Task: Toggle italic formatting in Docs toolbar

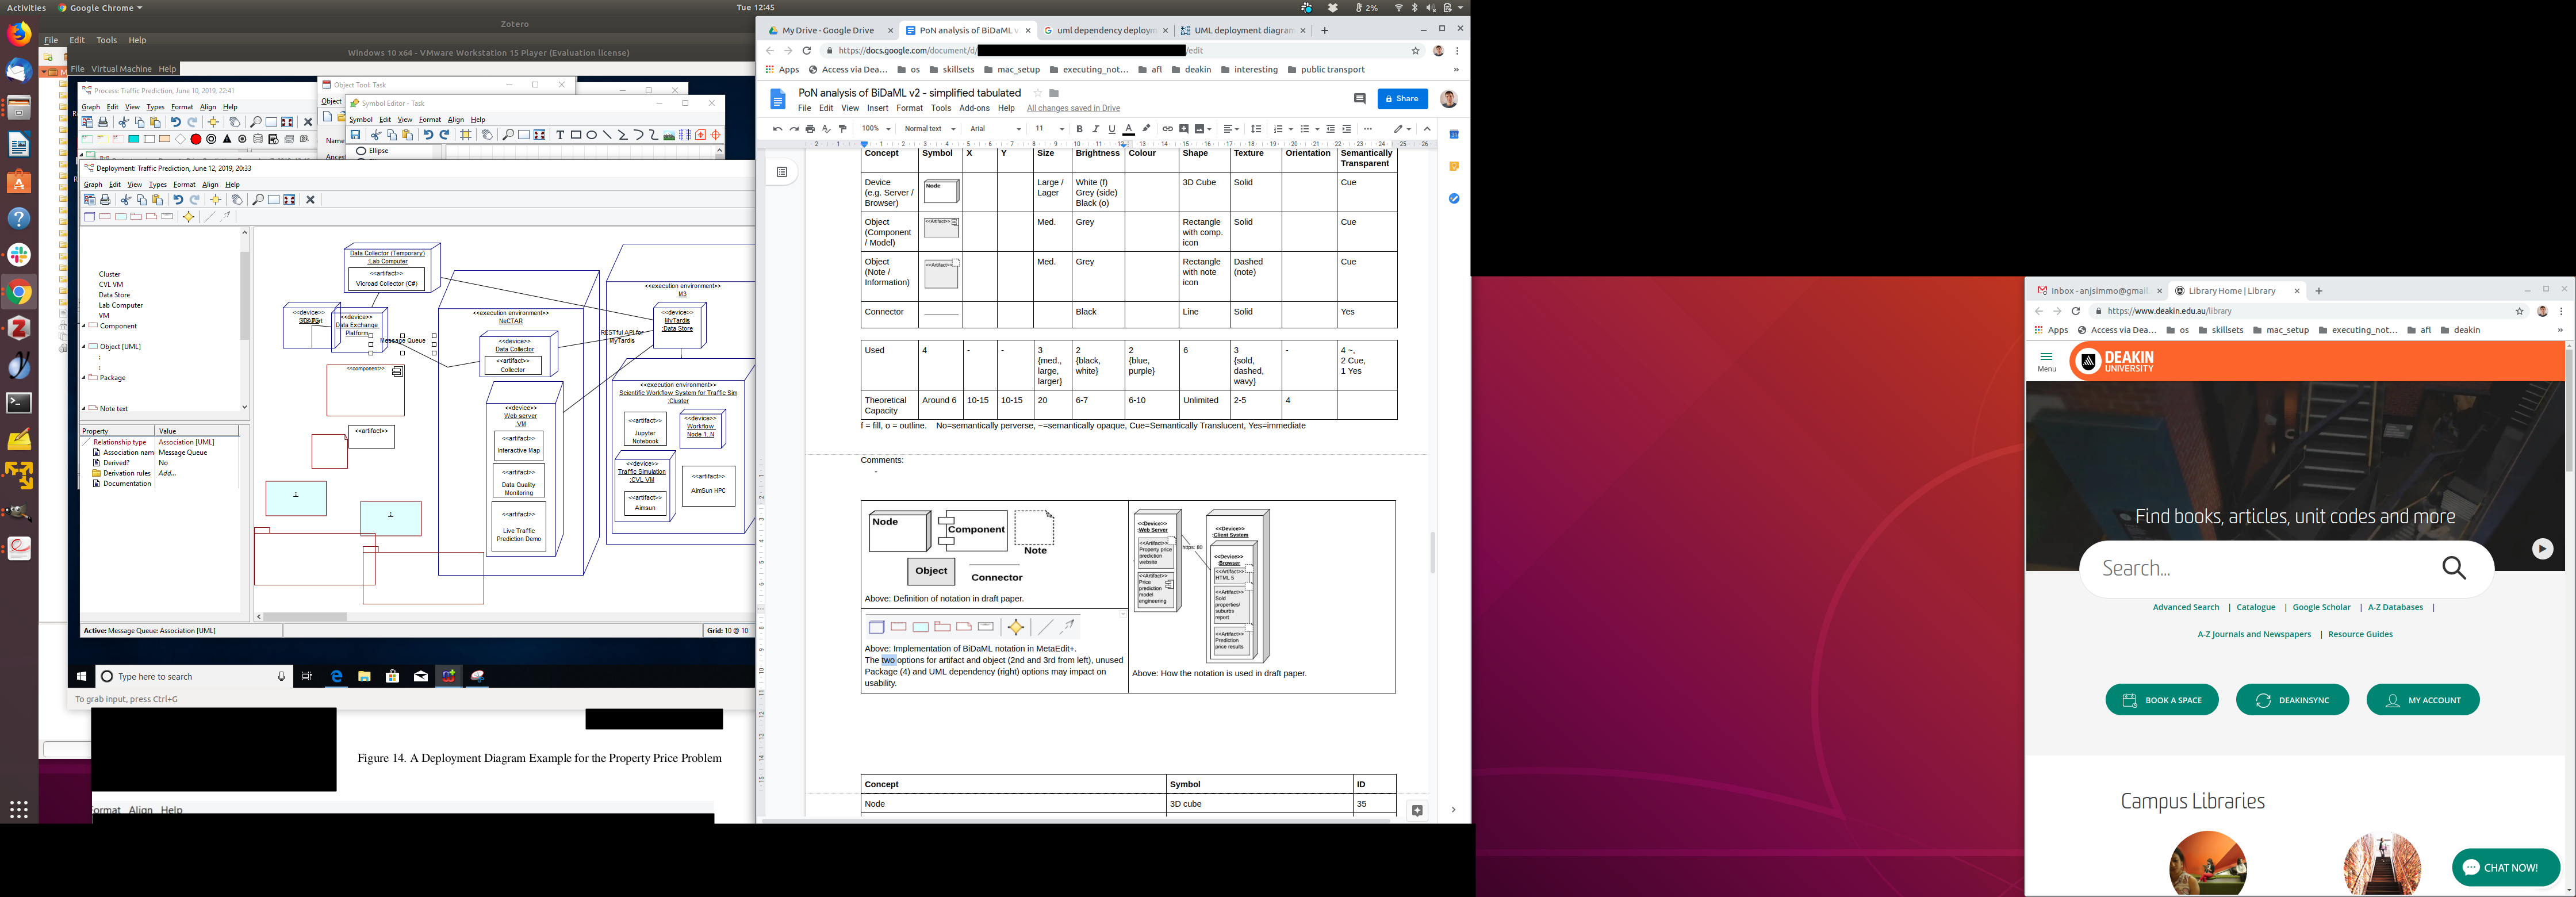Action: pyautogui.click(x=1095, y=129)
